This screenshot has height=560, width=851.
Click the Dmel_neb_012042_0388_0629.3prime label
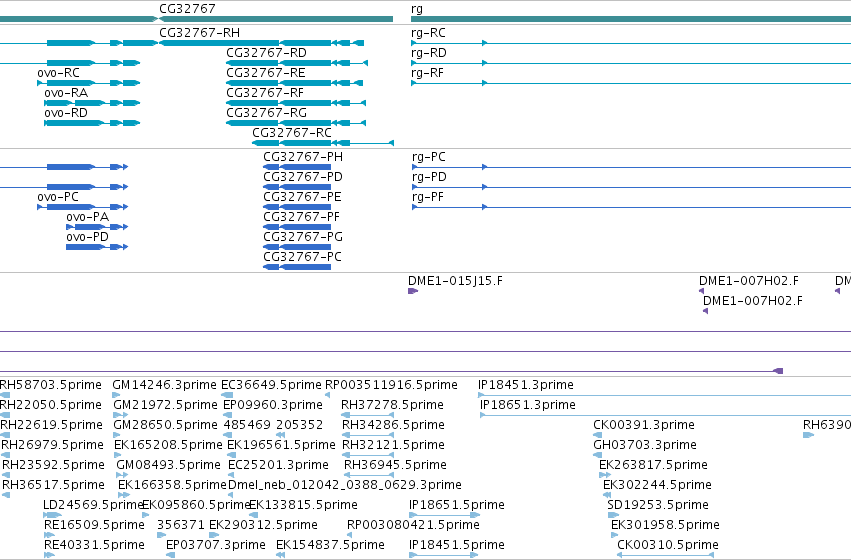click(345, 485)
